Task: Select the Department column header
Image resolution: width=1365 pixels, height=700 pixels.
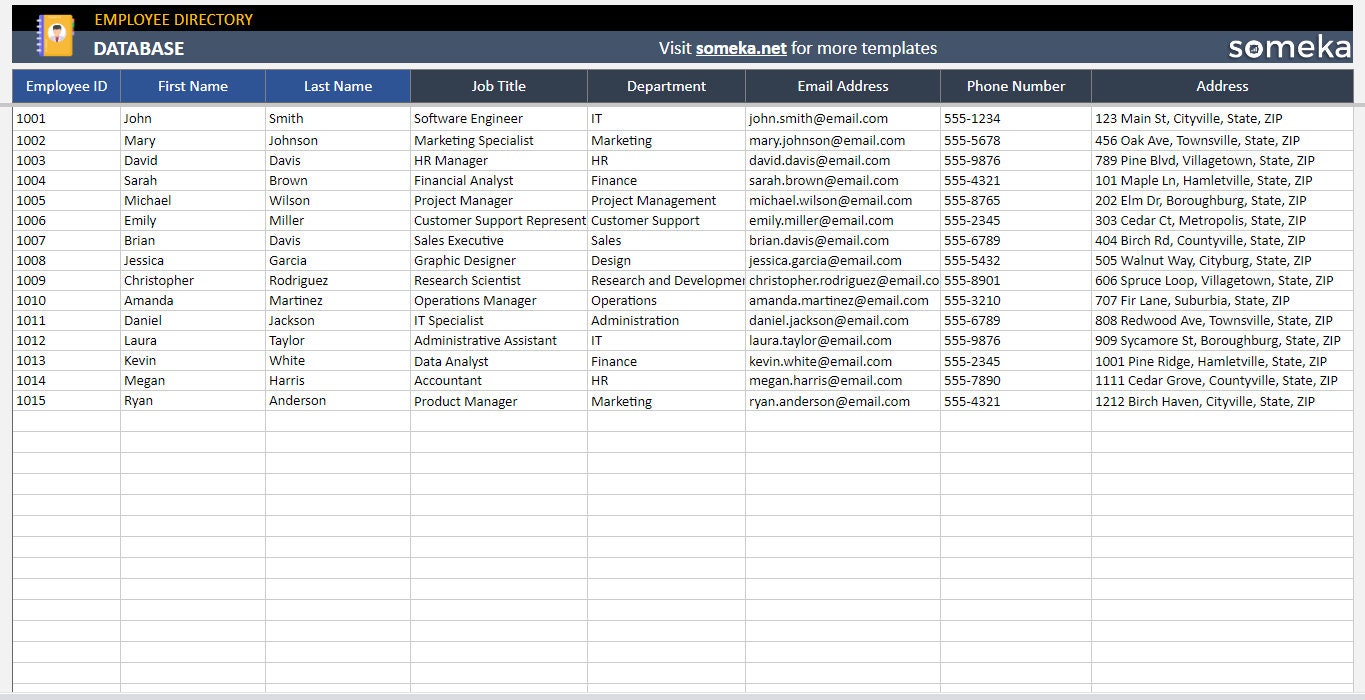Action: 665,86
